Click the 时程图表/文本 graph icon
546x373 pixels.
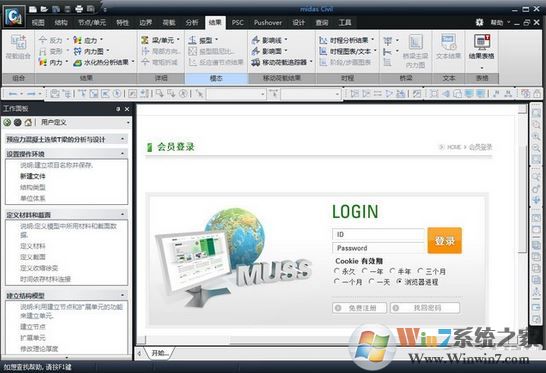(323, 51)
